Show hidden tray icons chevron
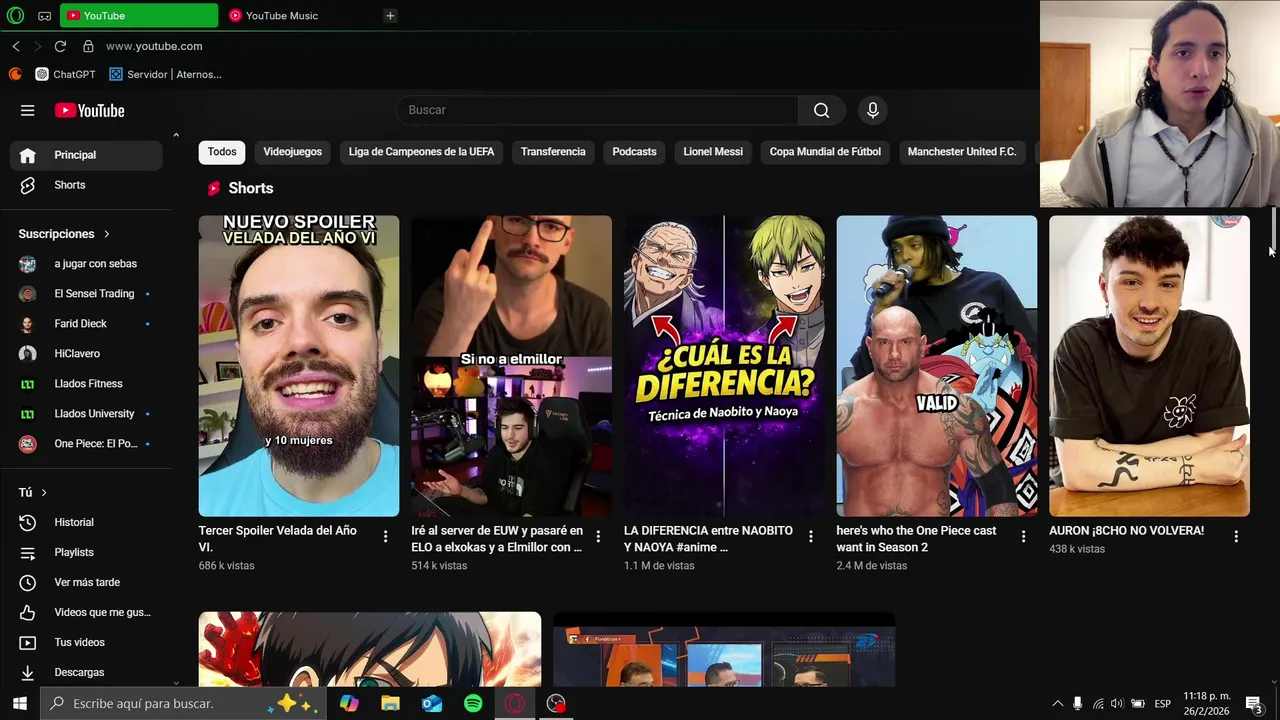The height and width of the screenshot is (720, 1280). 1057,703
